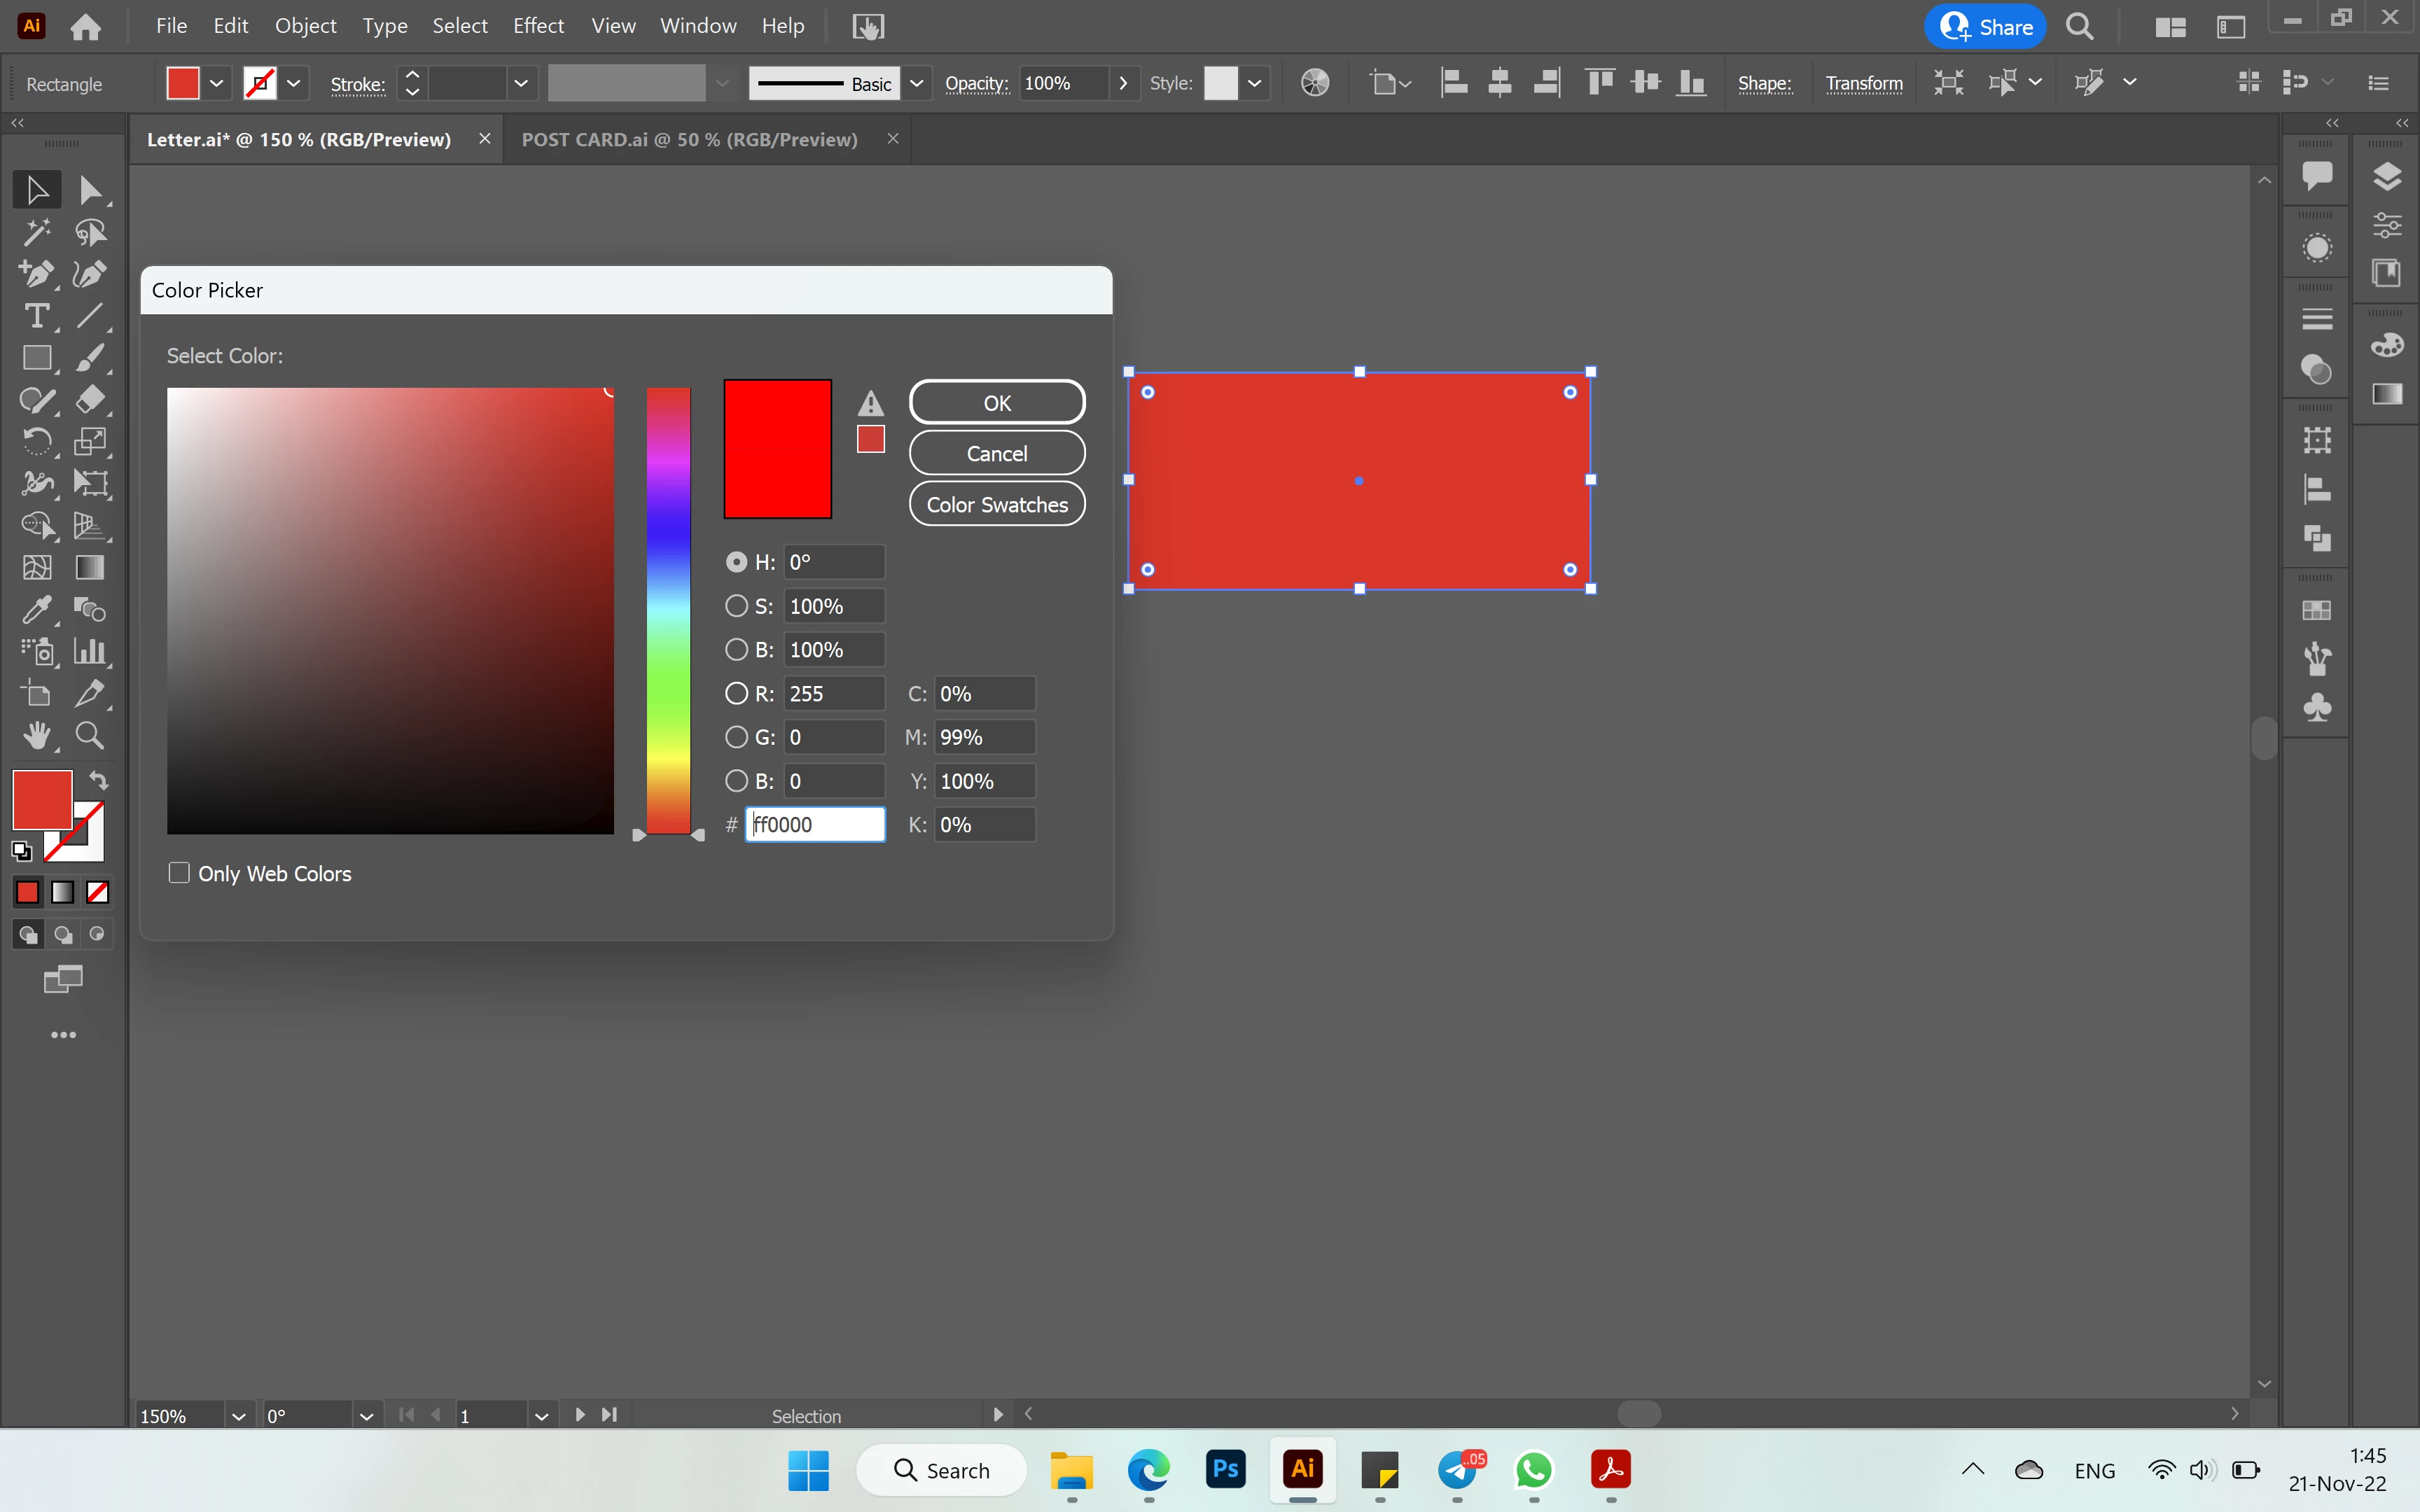Select the Hand tool
This screenshot has width=2420, height=1512.
pyautogui.click(x=36, y=736)
